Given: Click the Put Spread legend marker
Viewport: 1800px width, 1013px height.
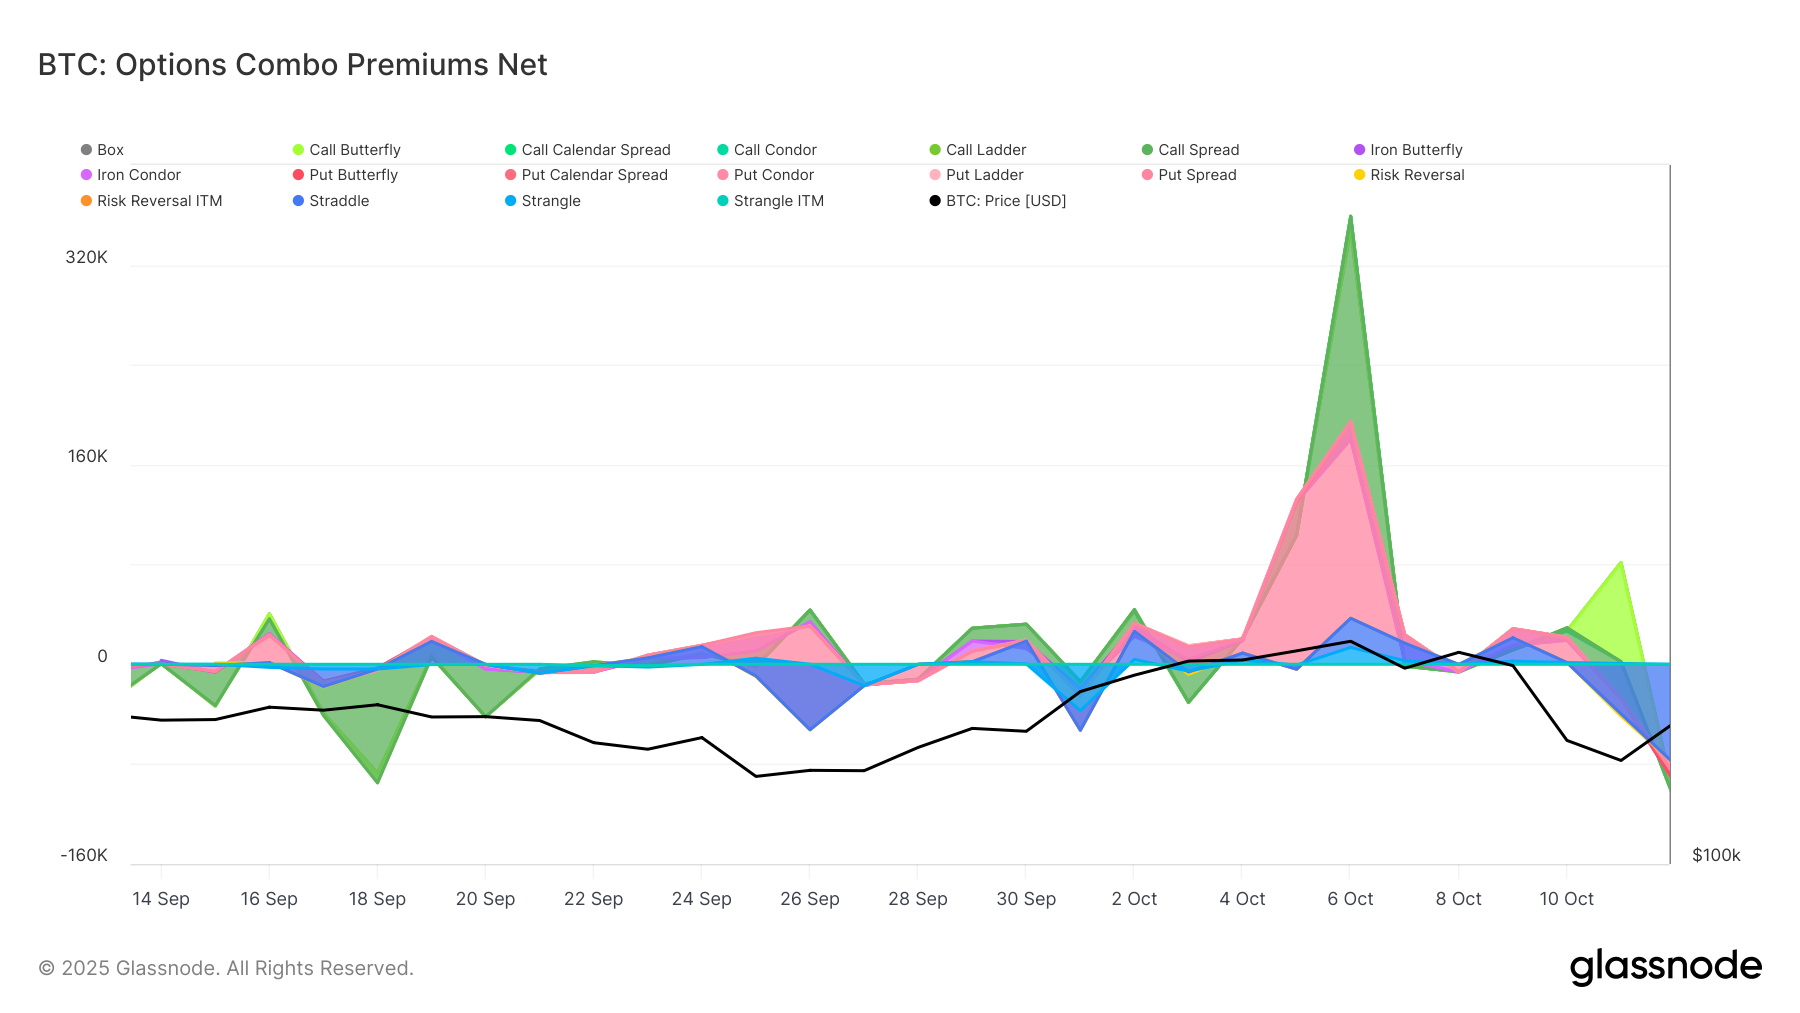Looking at the screenshot, I should coord(1146,175).
